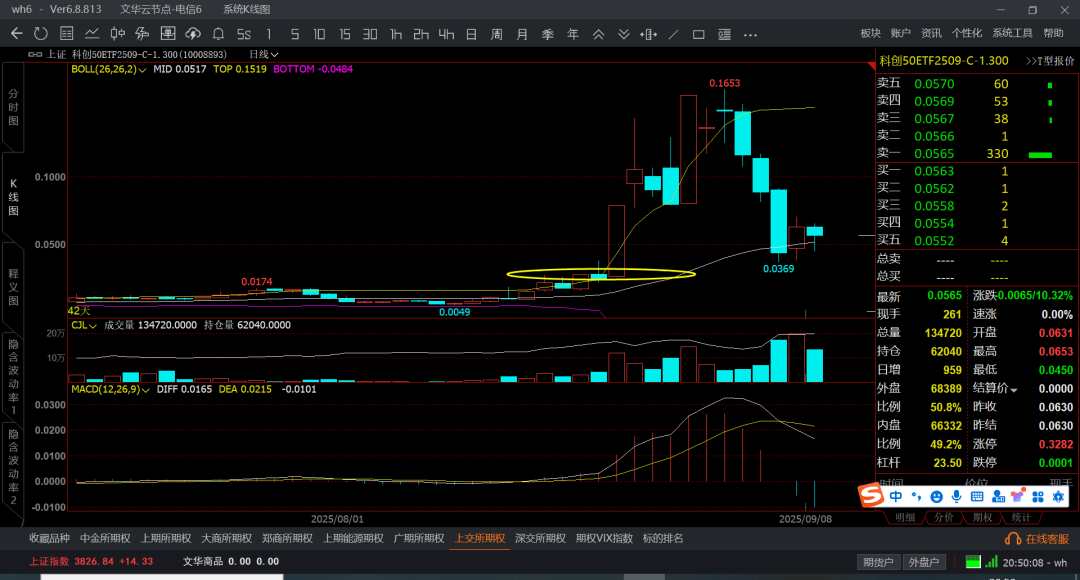This screenshot has height=580, width=1080.
Task: Switch to 统计 tab
Action: (1021, 517)
